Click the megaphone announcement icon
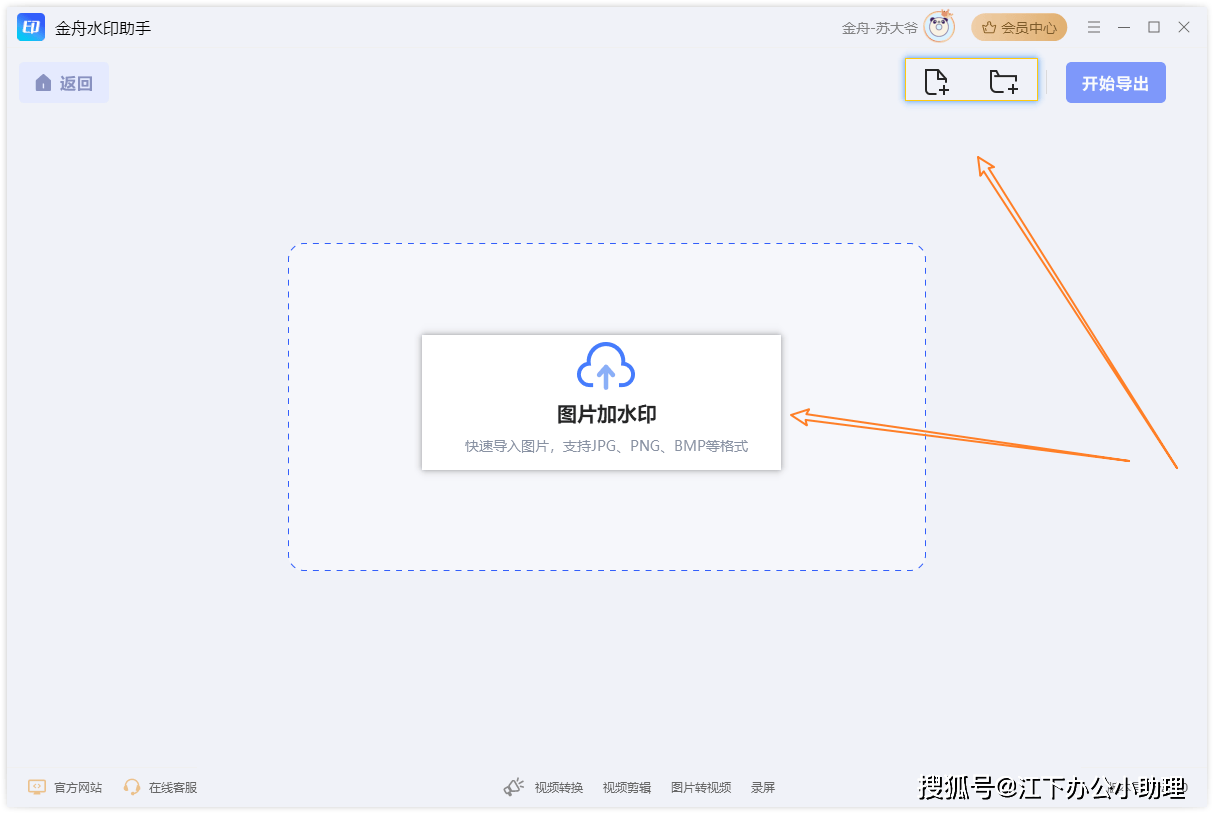1214x814 pixels. [514, 787]
